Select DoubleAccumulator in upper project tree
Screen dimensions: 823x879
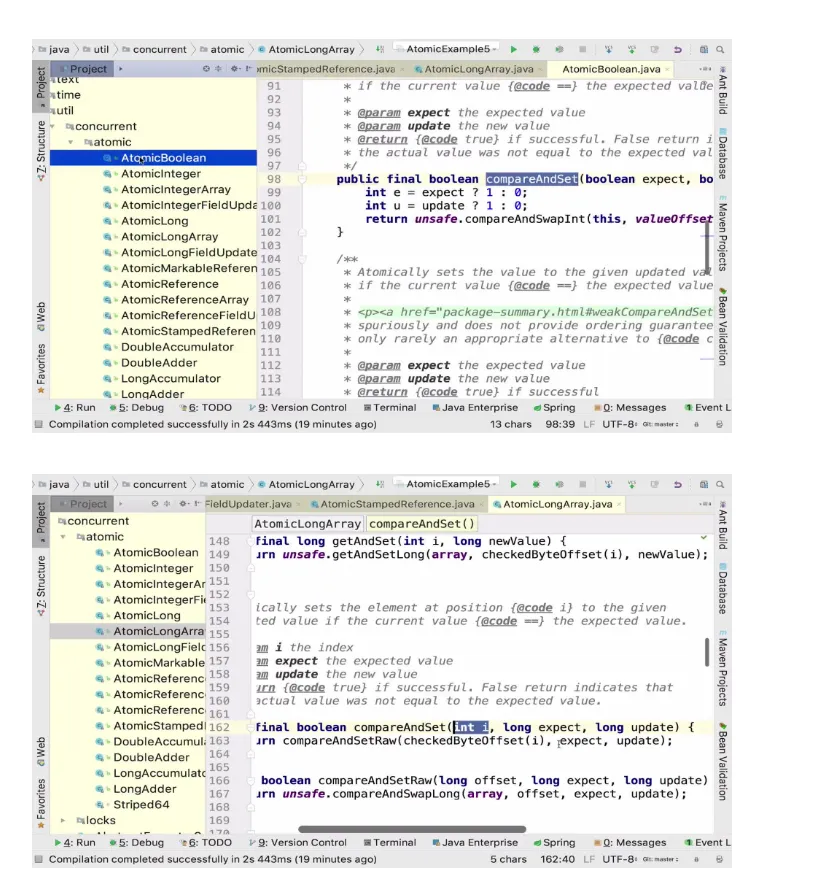tap(177, 347)
